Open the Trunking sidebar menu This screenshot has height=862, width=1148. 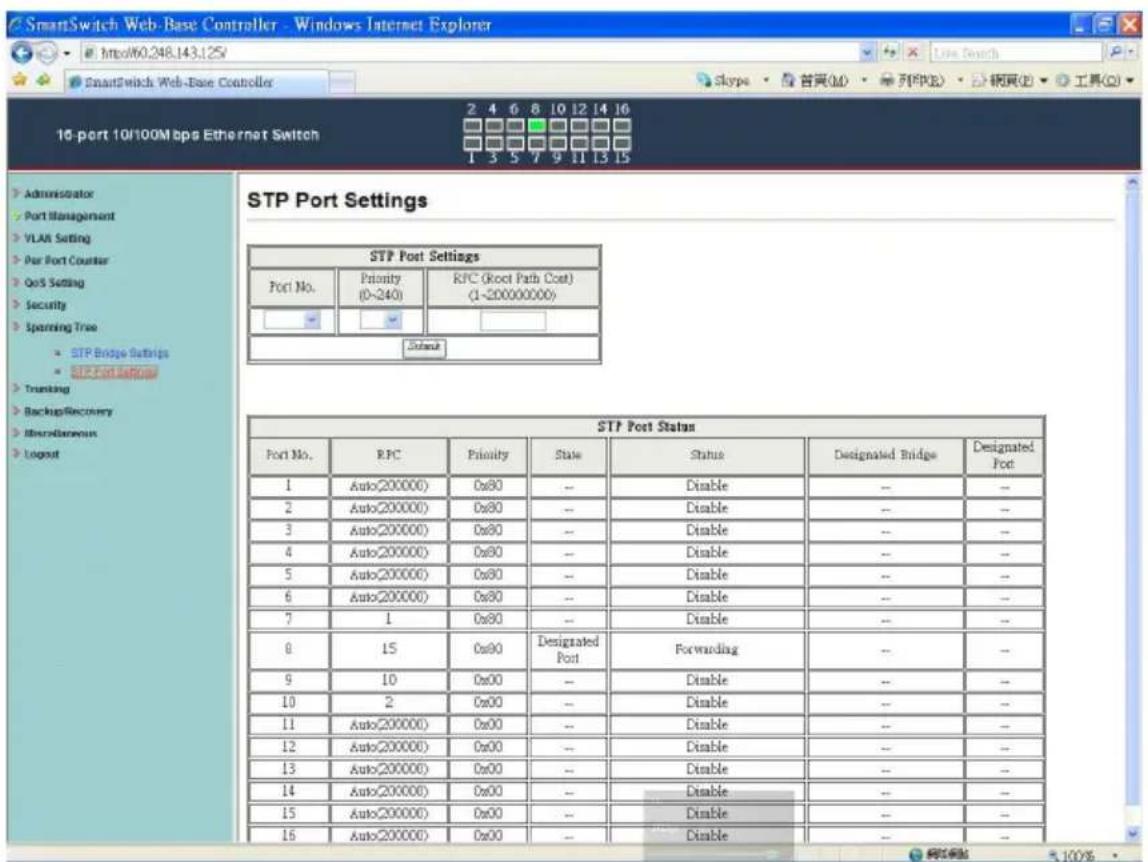(46, 389)
